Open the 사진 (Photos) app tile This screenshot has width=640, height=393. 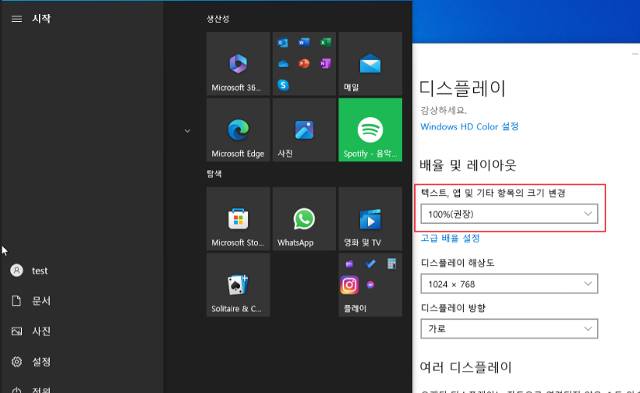pyautogui.click(x=304, y=130)
